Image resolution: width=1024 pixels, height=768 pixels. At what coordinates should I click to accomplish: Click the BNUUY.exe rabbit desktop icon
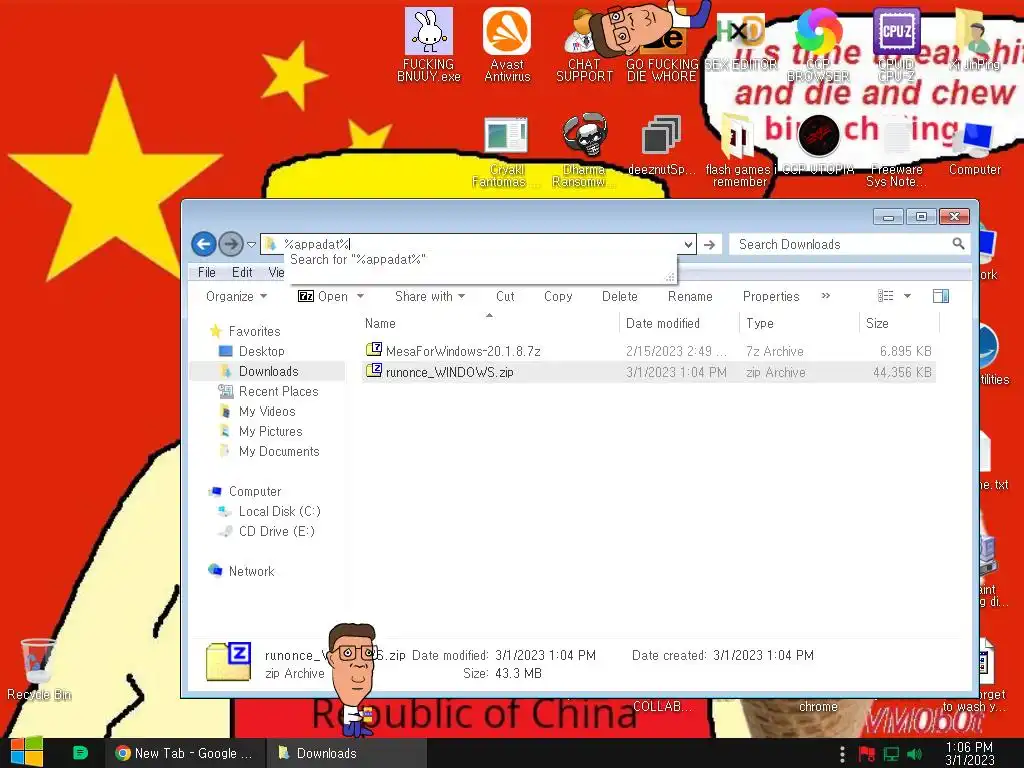pos(428,44)
